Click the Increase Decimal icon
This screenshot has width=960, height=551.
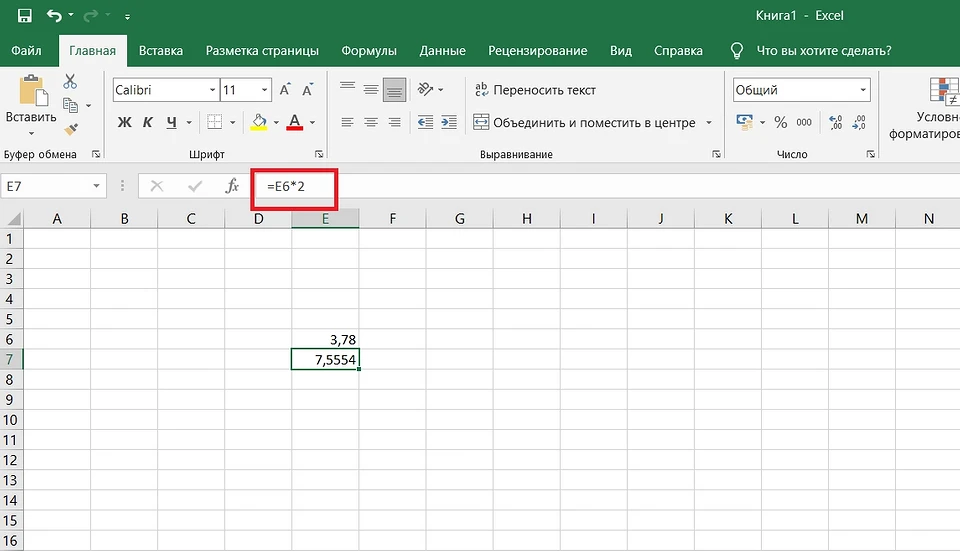(x=833, y=123)
